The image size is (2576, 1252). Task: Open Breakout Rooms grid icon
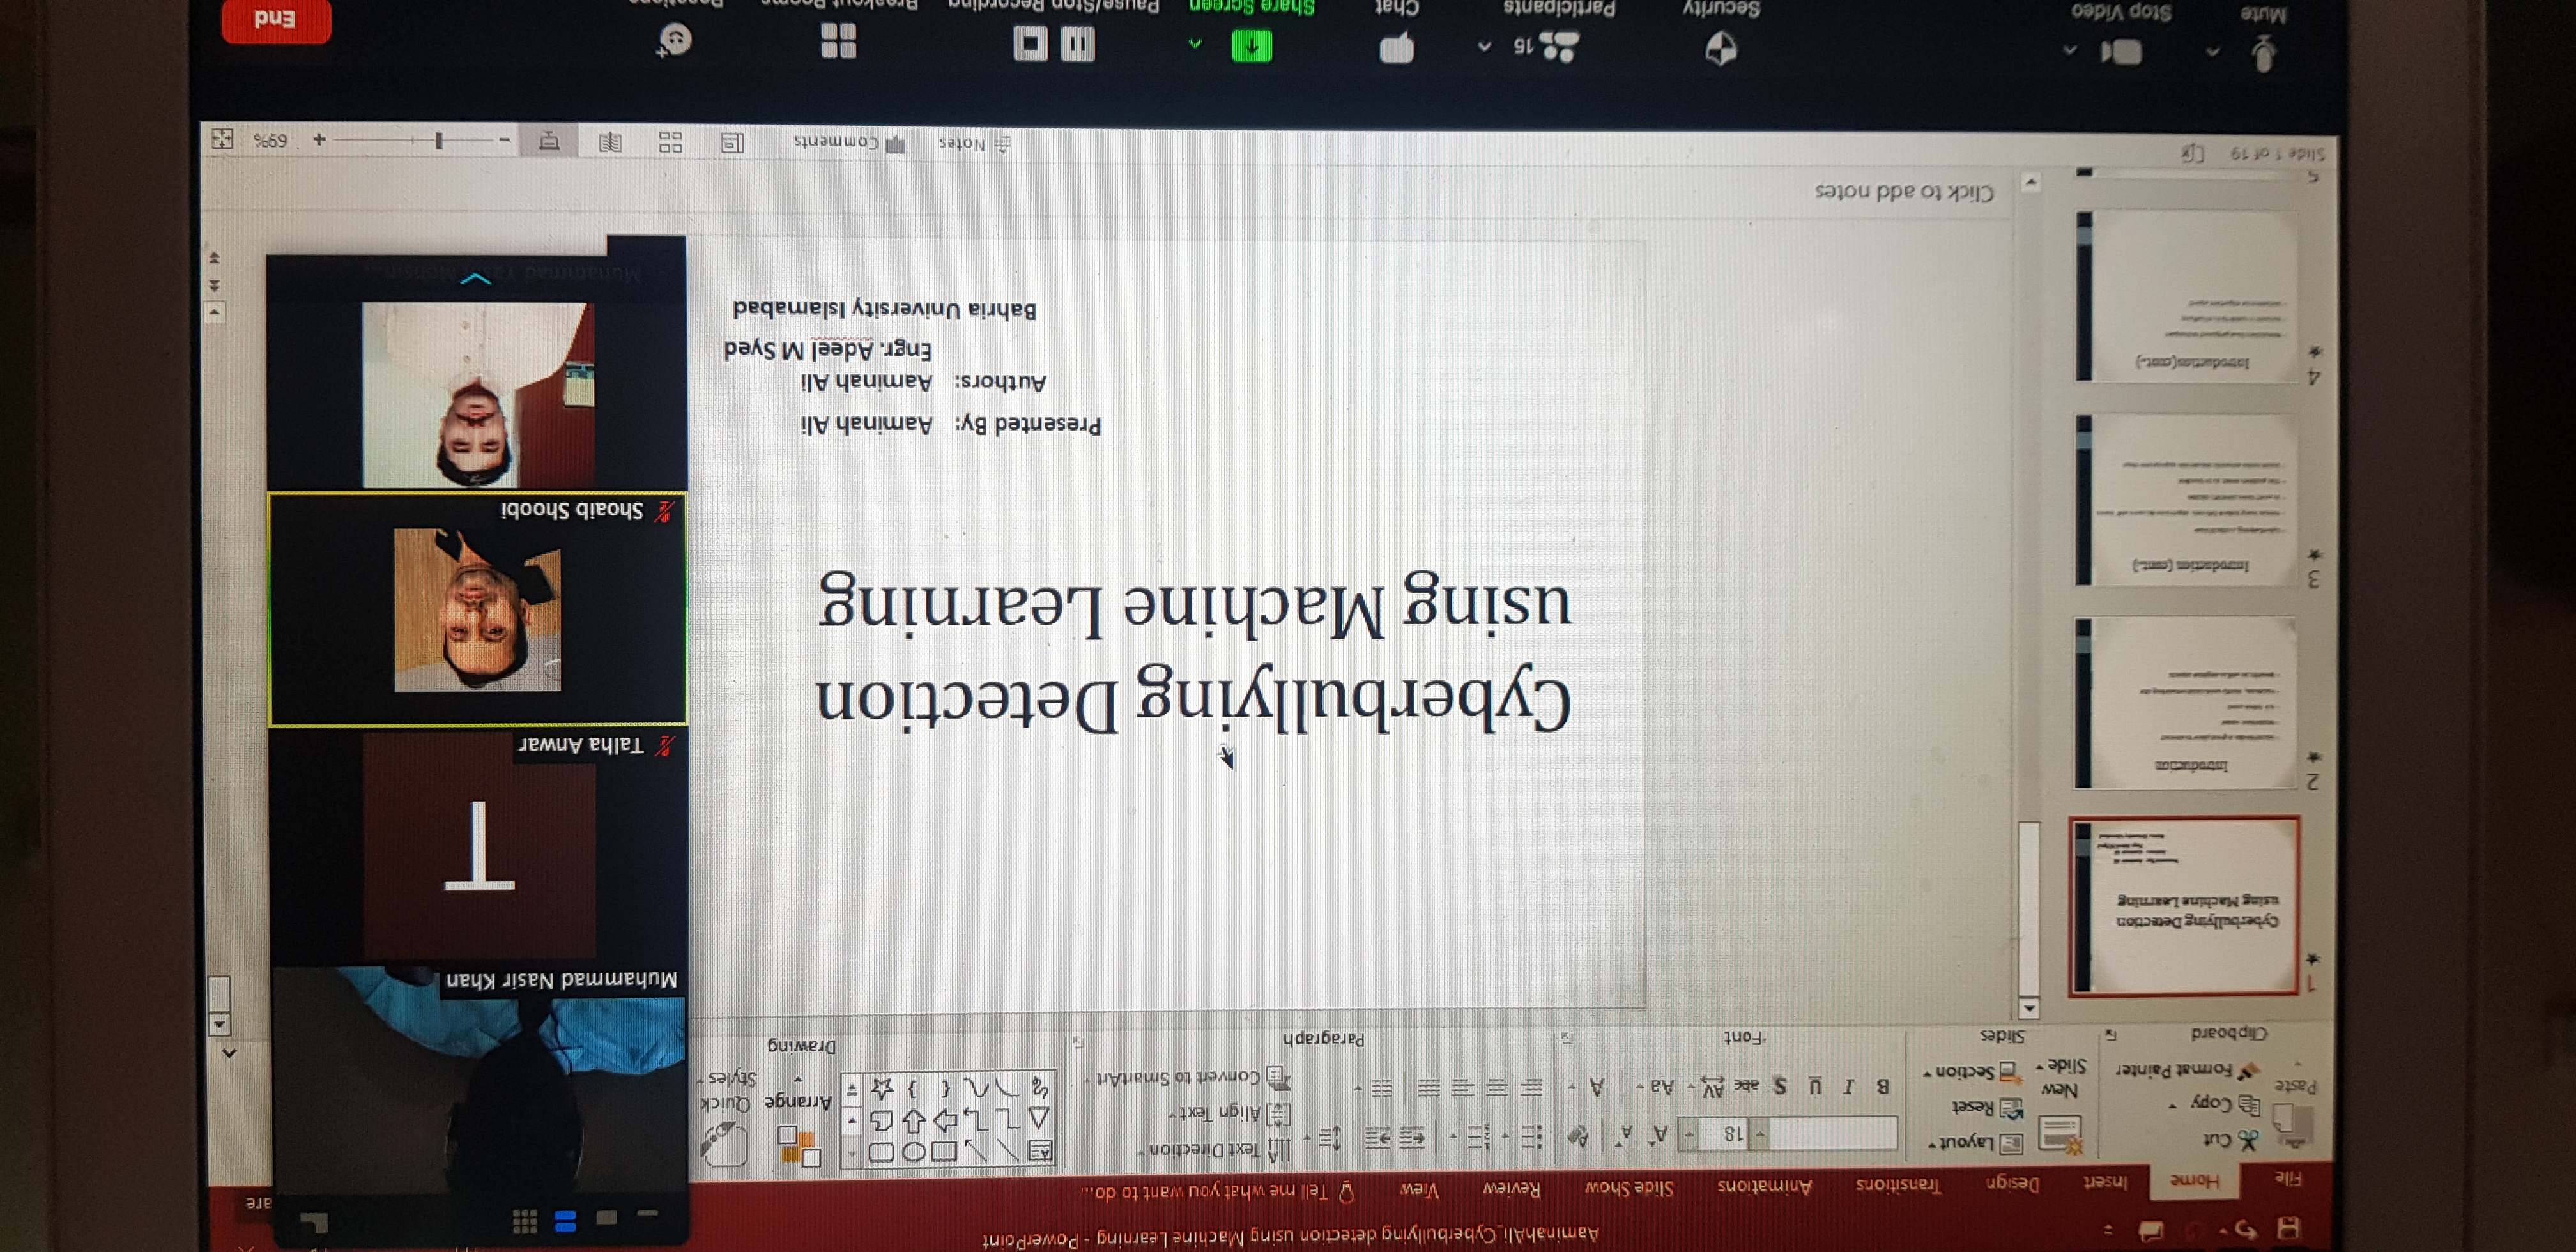point(838,41)
